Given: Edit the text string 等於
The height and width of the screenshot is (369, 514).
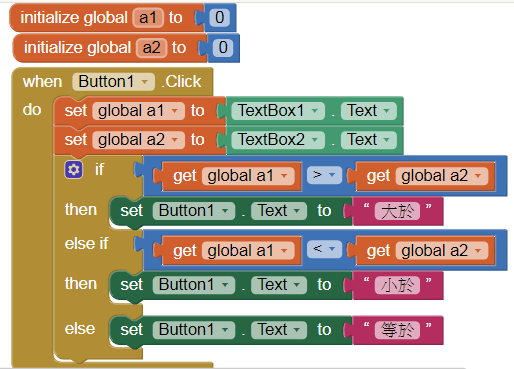Looking at the screenshot, I should (397, 330).
